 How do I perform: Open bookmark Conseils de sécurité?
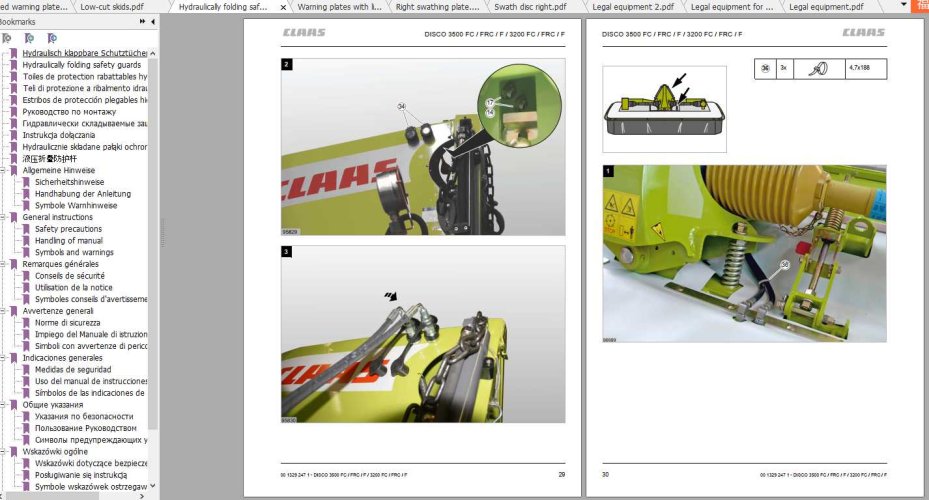coord(70,276)
